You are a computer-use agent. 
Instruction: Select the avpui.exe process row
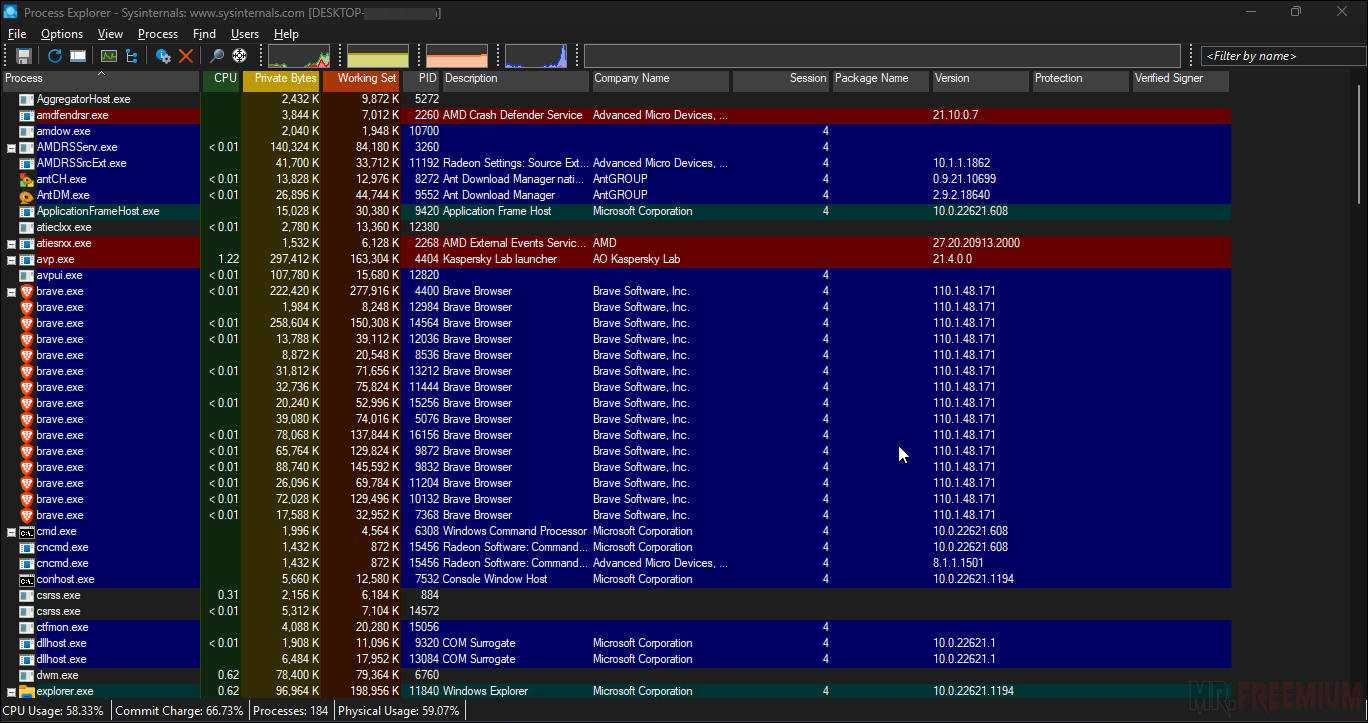click(x=615, y=275)
